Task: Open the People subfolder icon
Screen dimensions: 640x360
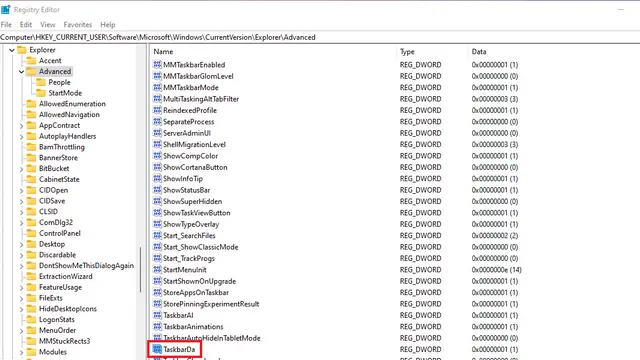Action: pos(40,82)
